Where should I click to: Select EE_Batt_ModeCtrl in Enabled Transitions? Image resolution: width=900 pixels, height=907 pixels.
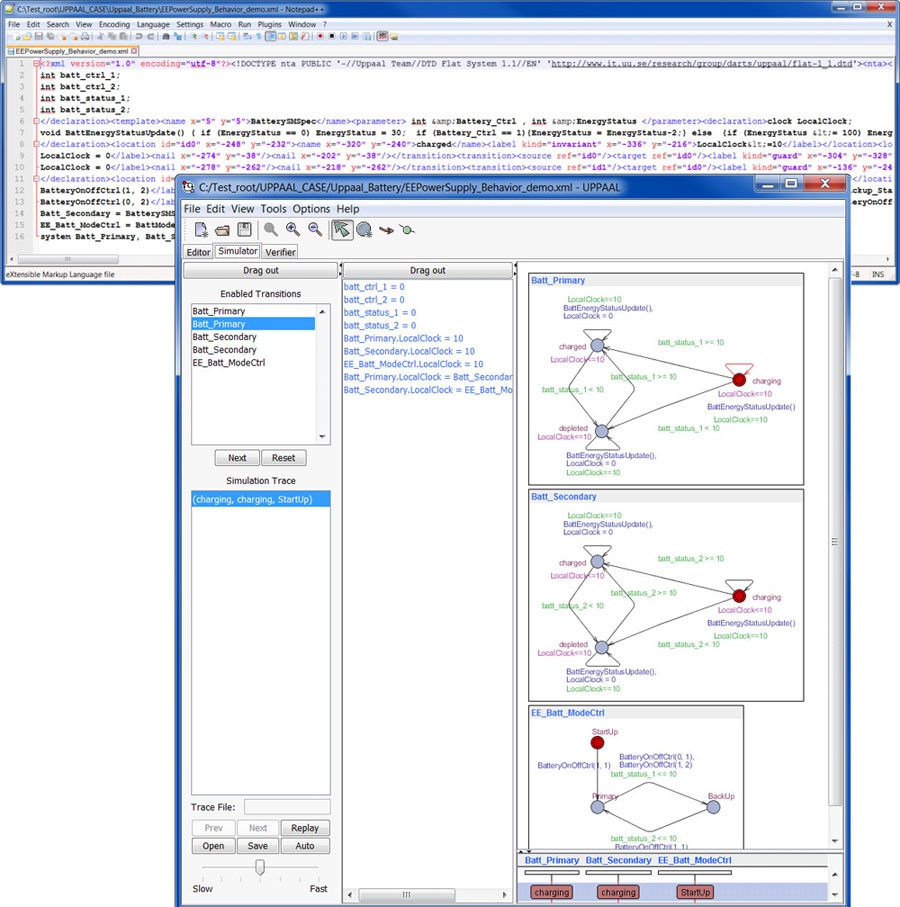click(253, 363)
